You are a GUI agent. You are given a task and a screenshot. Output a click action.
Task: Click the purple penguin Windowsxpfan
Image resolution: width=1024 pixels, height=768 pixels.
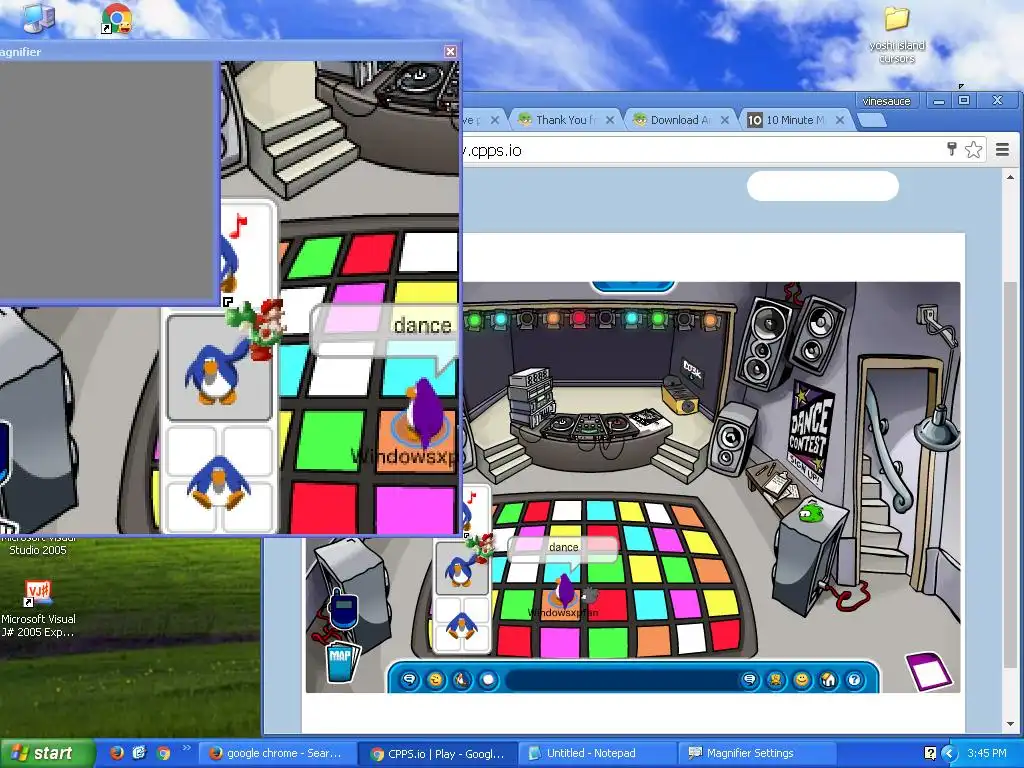click(x=565, y=591)
